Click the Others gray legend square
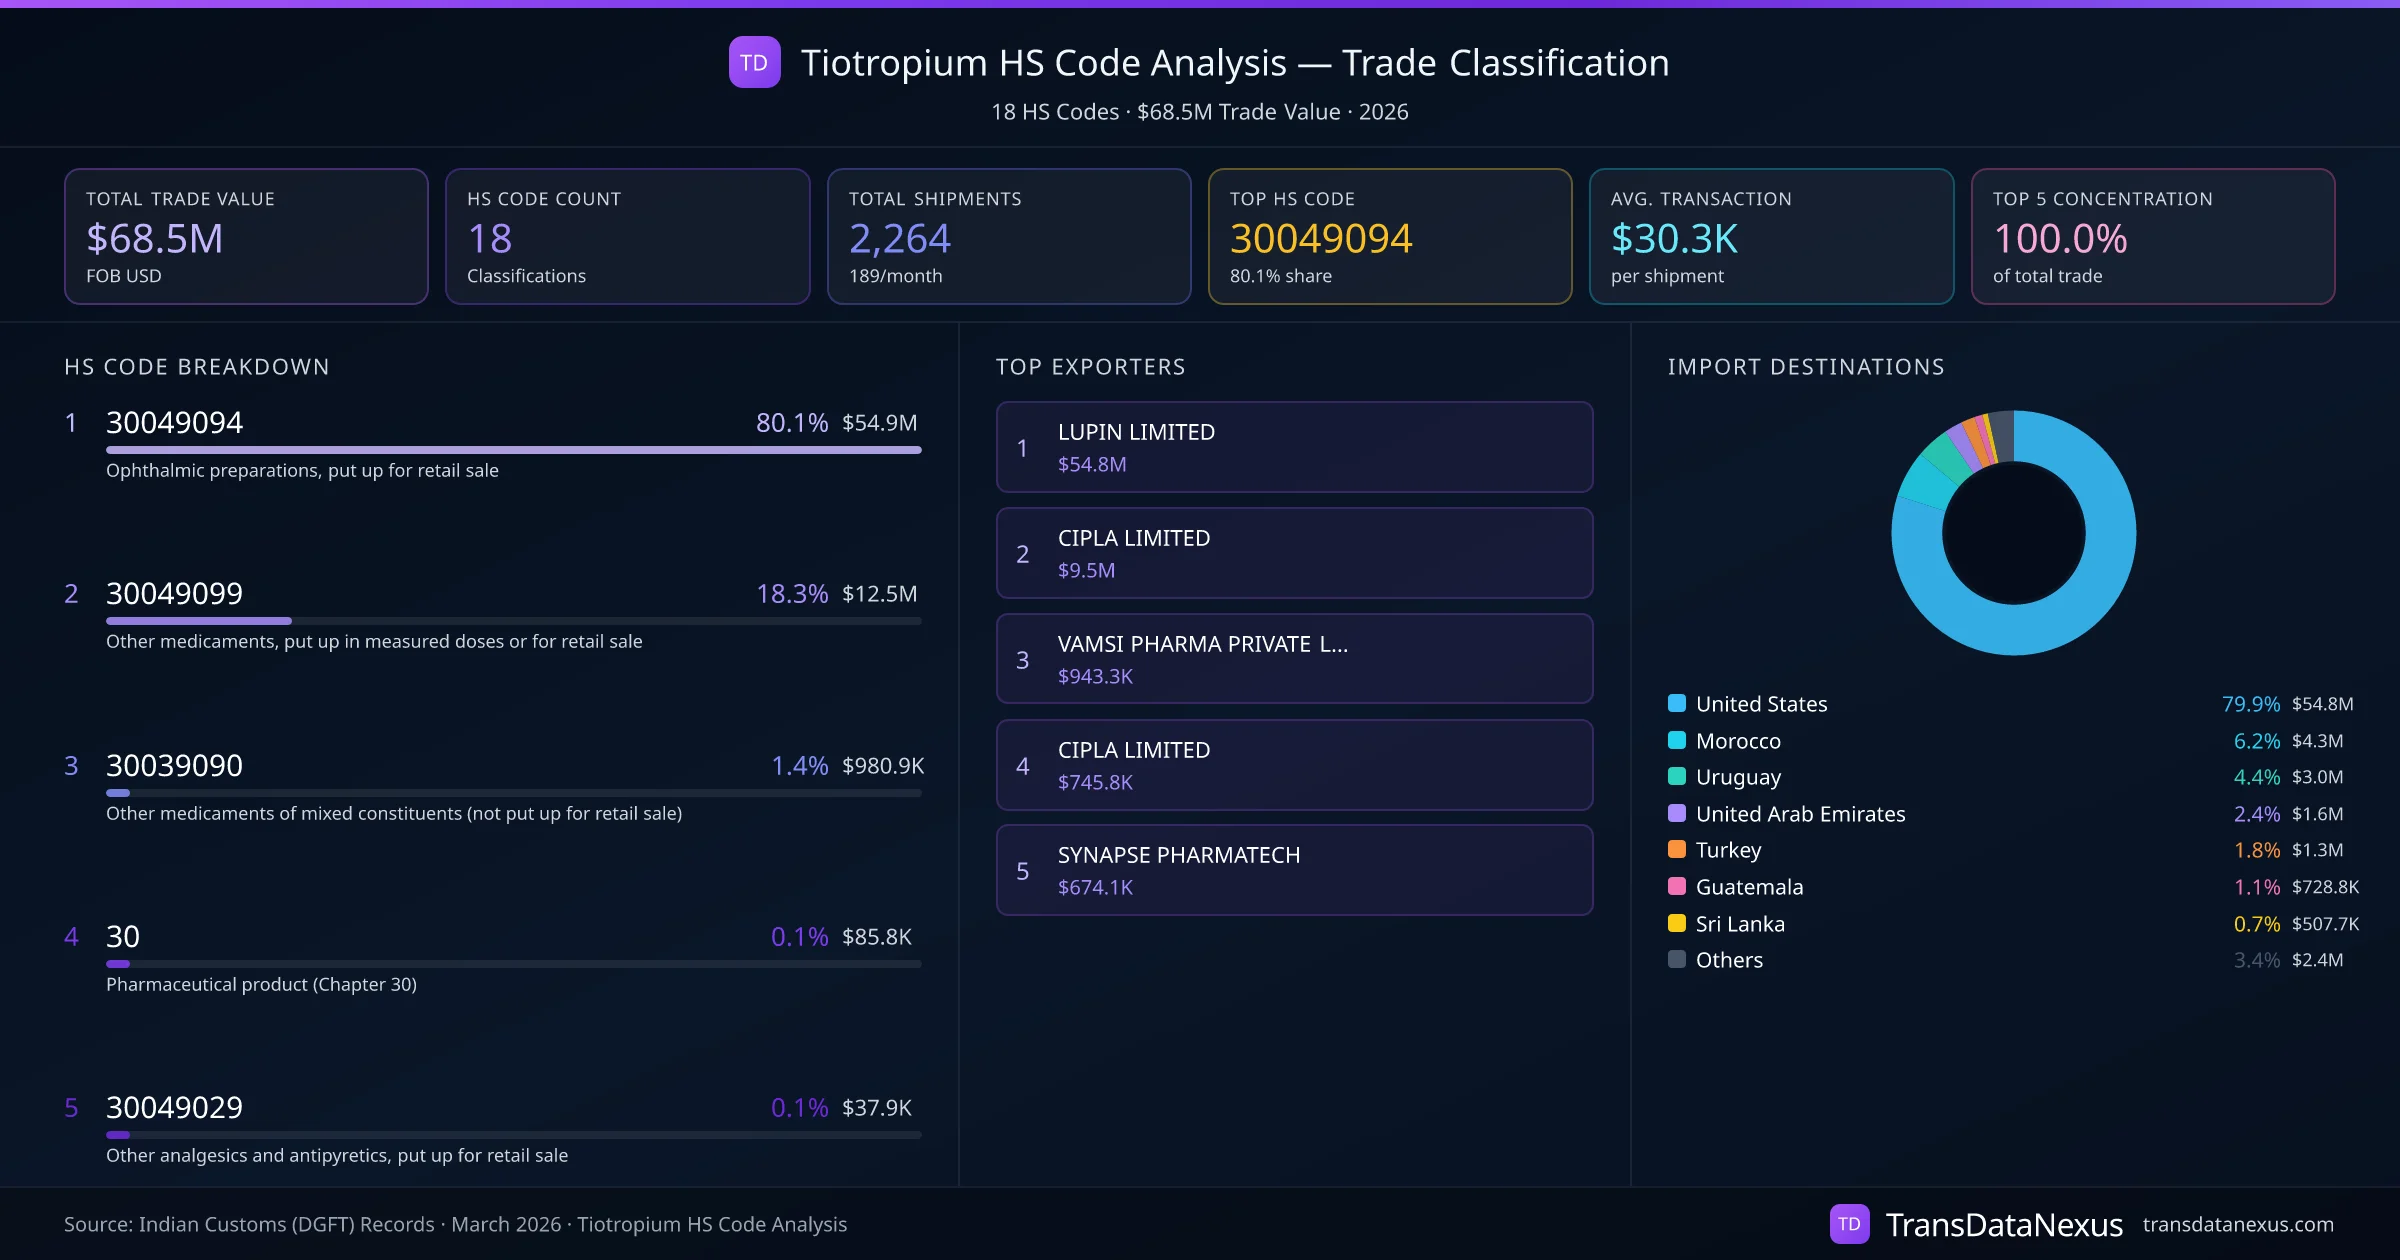 click(1677, 959)
